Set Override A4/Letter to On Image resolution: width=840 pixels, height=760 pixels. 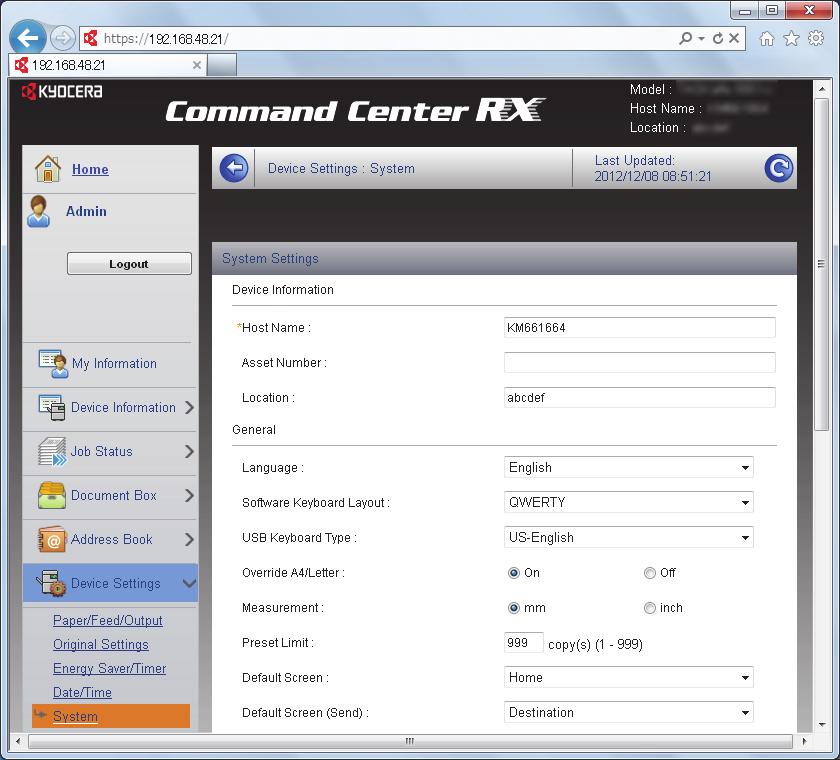pos(514,573)
